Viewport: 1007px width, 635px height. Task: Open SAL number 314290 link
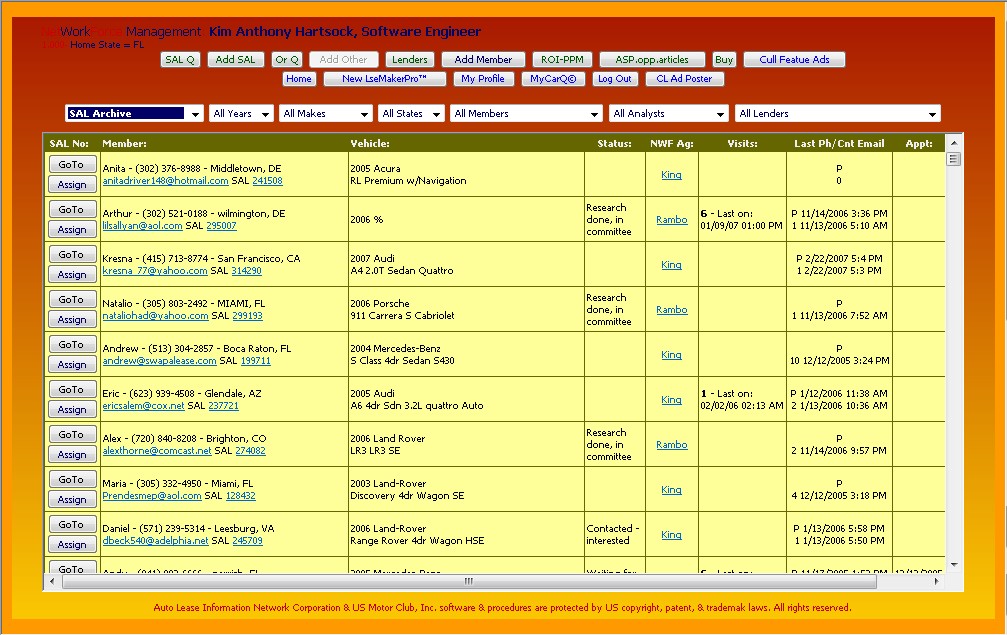tap(247, 271)
